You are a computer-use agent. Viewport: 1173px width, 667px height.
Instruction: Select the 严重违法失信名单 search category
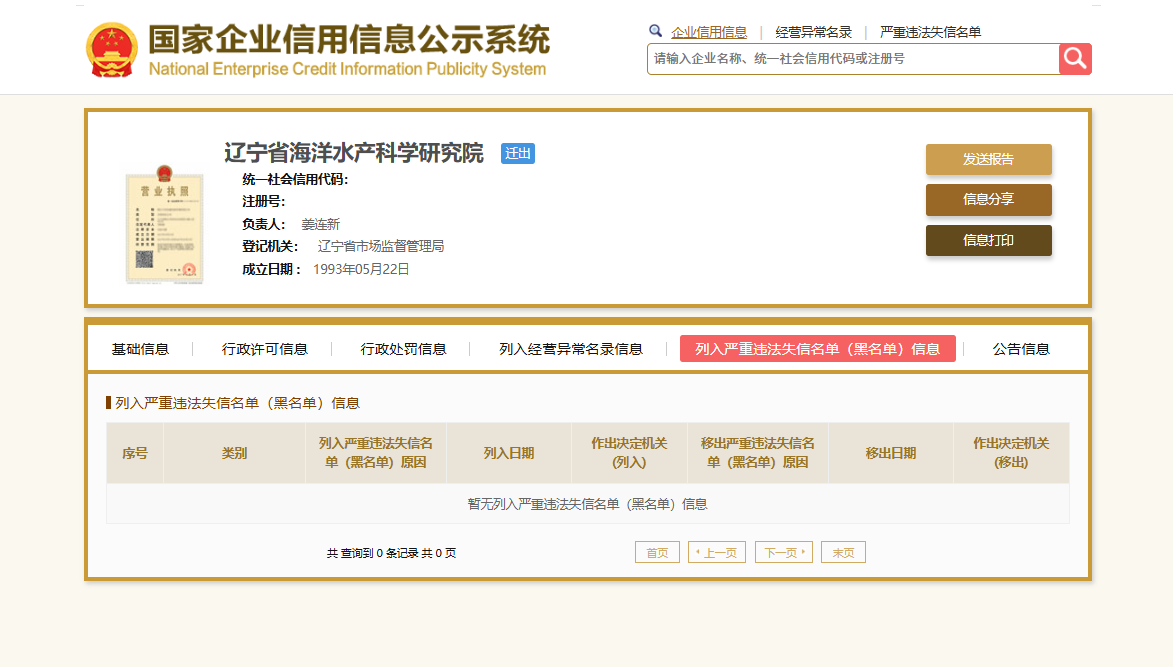[930, 32]
